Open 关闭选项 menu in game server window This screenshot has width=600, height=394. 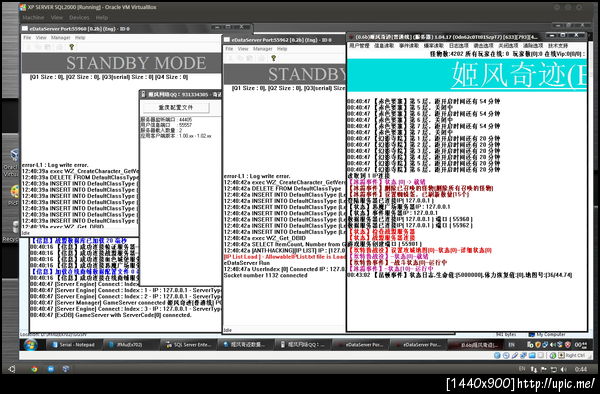508,46
